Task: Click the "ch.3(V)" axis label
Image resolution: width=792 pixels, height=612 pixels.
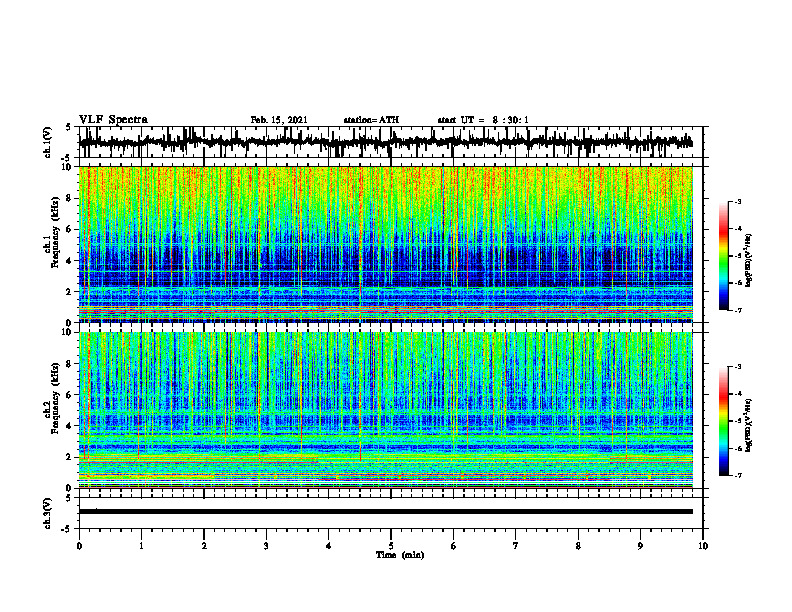Action: click(x=48, y=513)
